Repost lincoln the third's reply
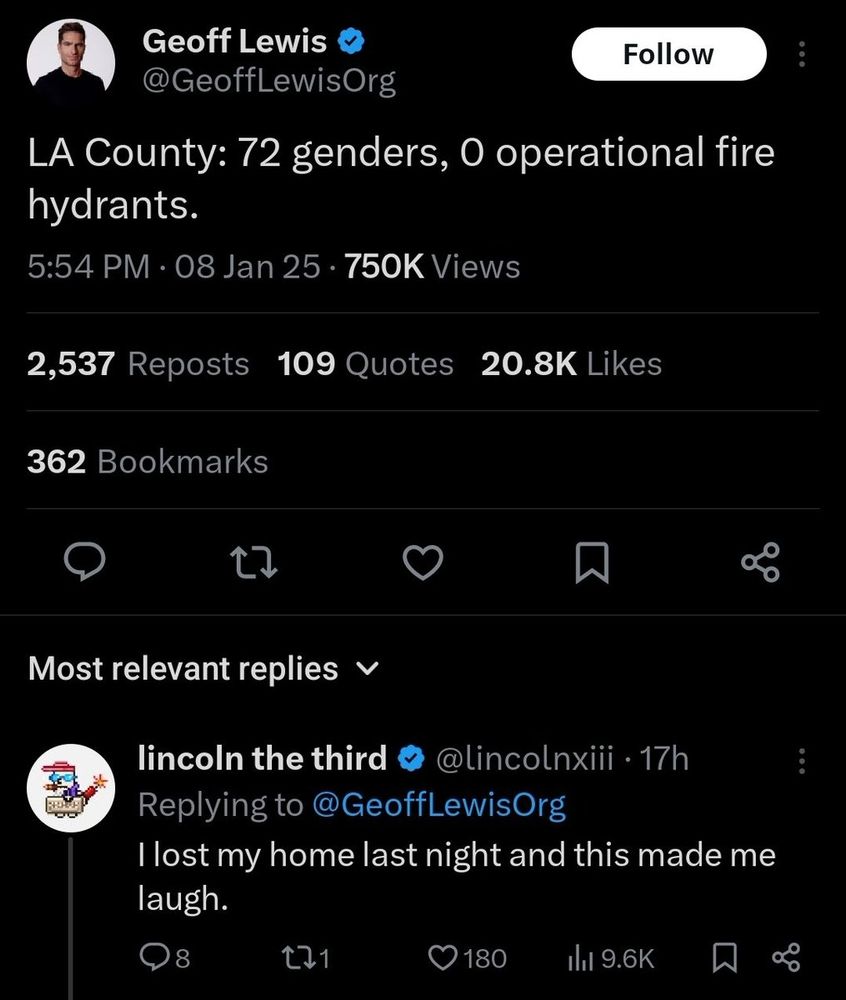Screen dimensions: 846x1000 [305, 958]
